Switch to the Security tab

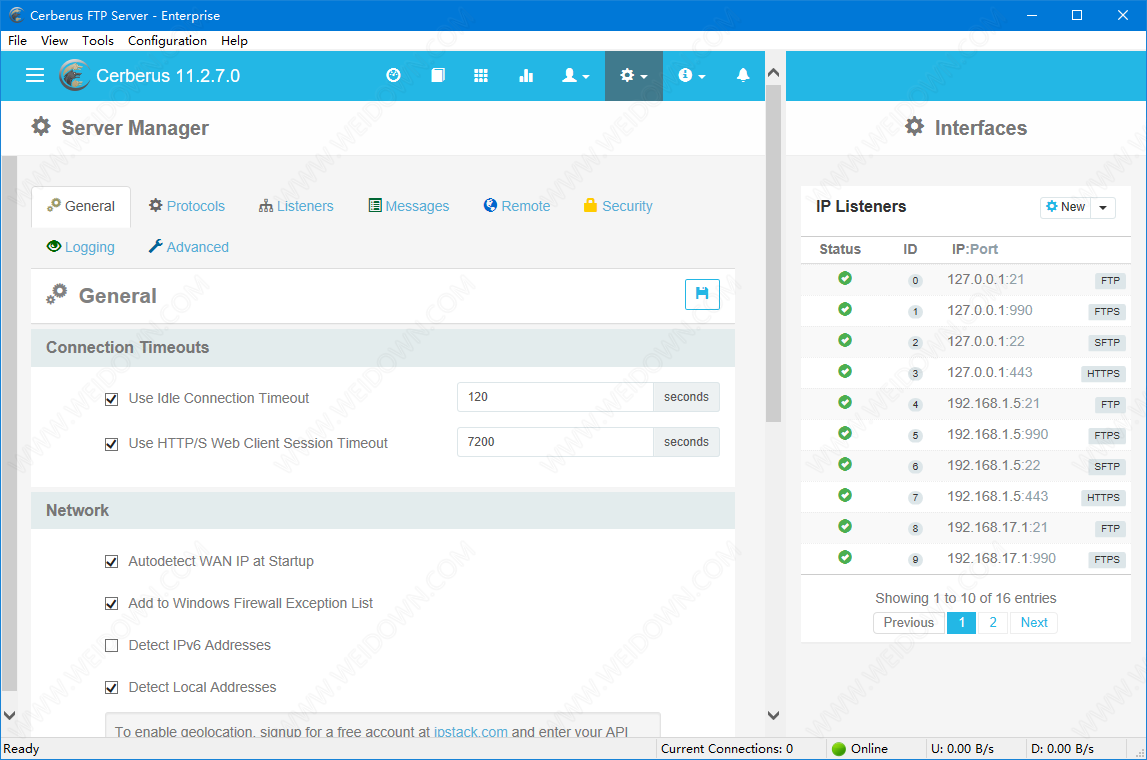pos(617,206)
